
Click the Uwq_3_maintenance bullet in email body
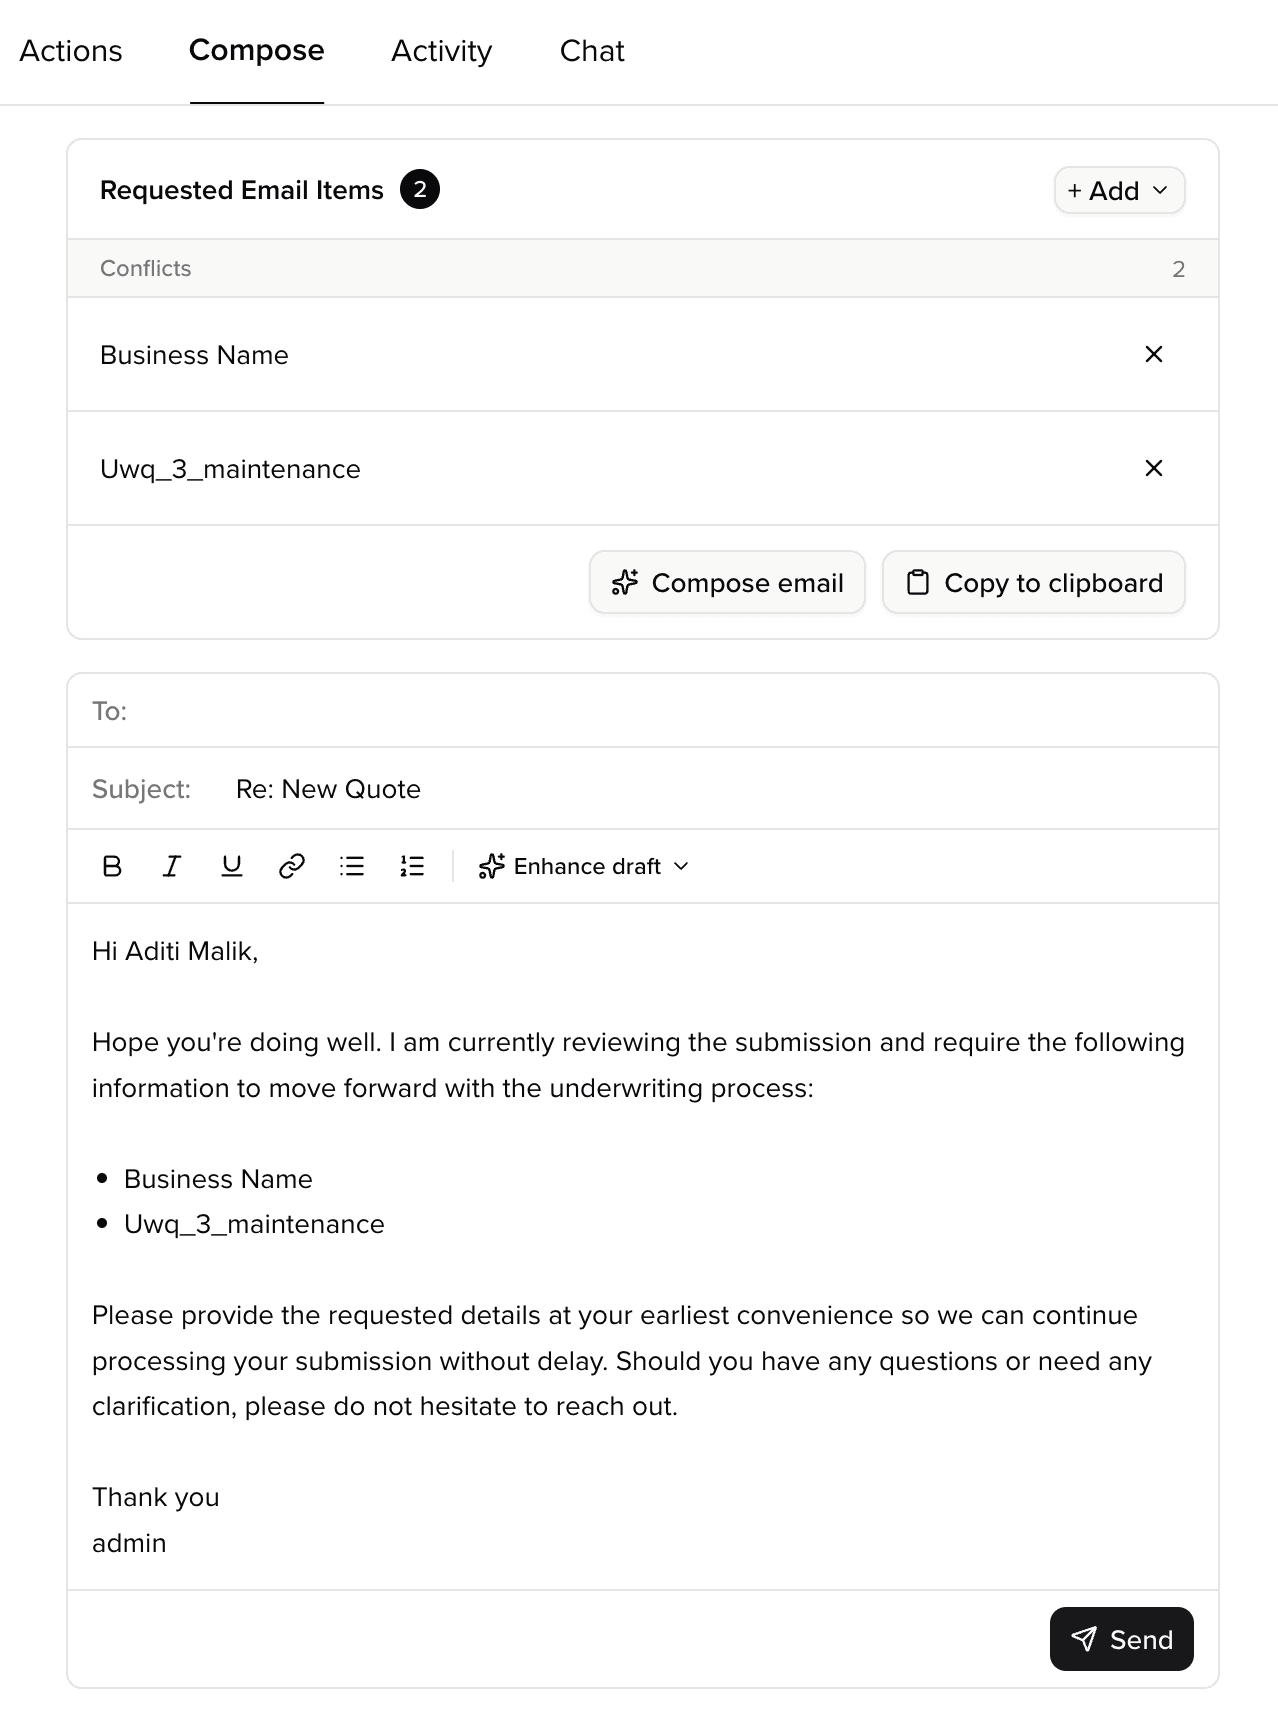pyautogui.click(x=254, y=1224)
